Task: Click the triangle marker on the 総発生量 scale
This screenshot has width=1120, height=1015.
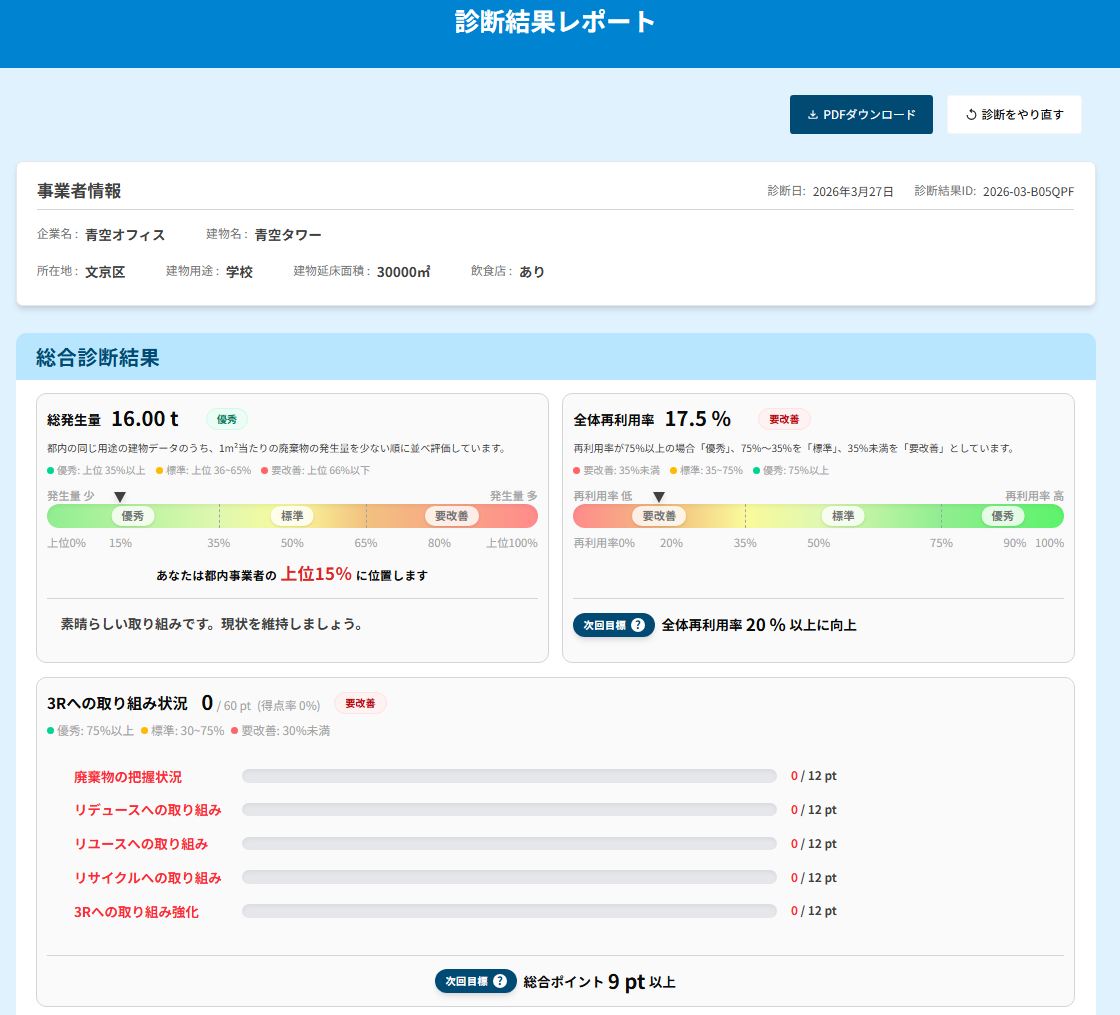Action: coord(120,497)
